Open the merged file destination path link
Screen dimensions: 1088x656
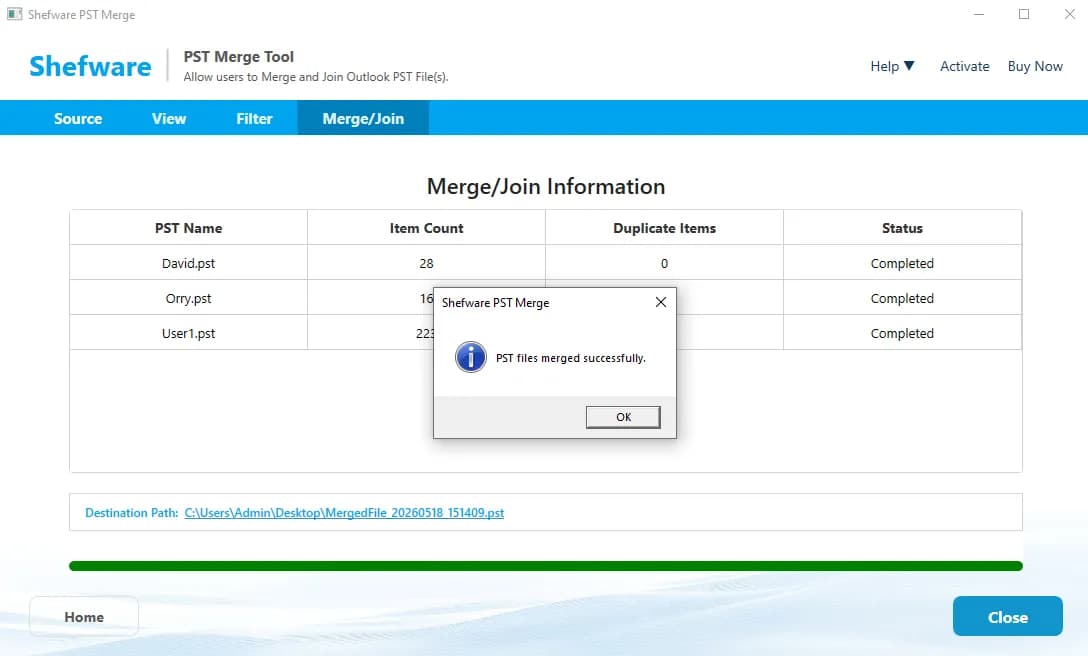pyautogui.click(x=344, y=513)
